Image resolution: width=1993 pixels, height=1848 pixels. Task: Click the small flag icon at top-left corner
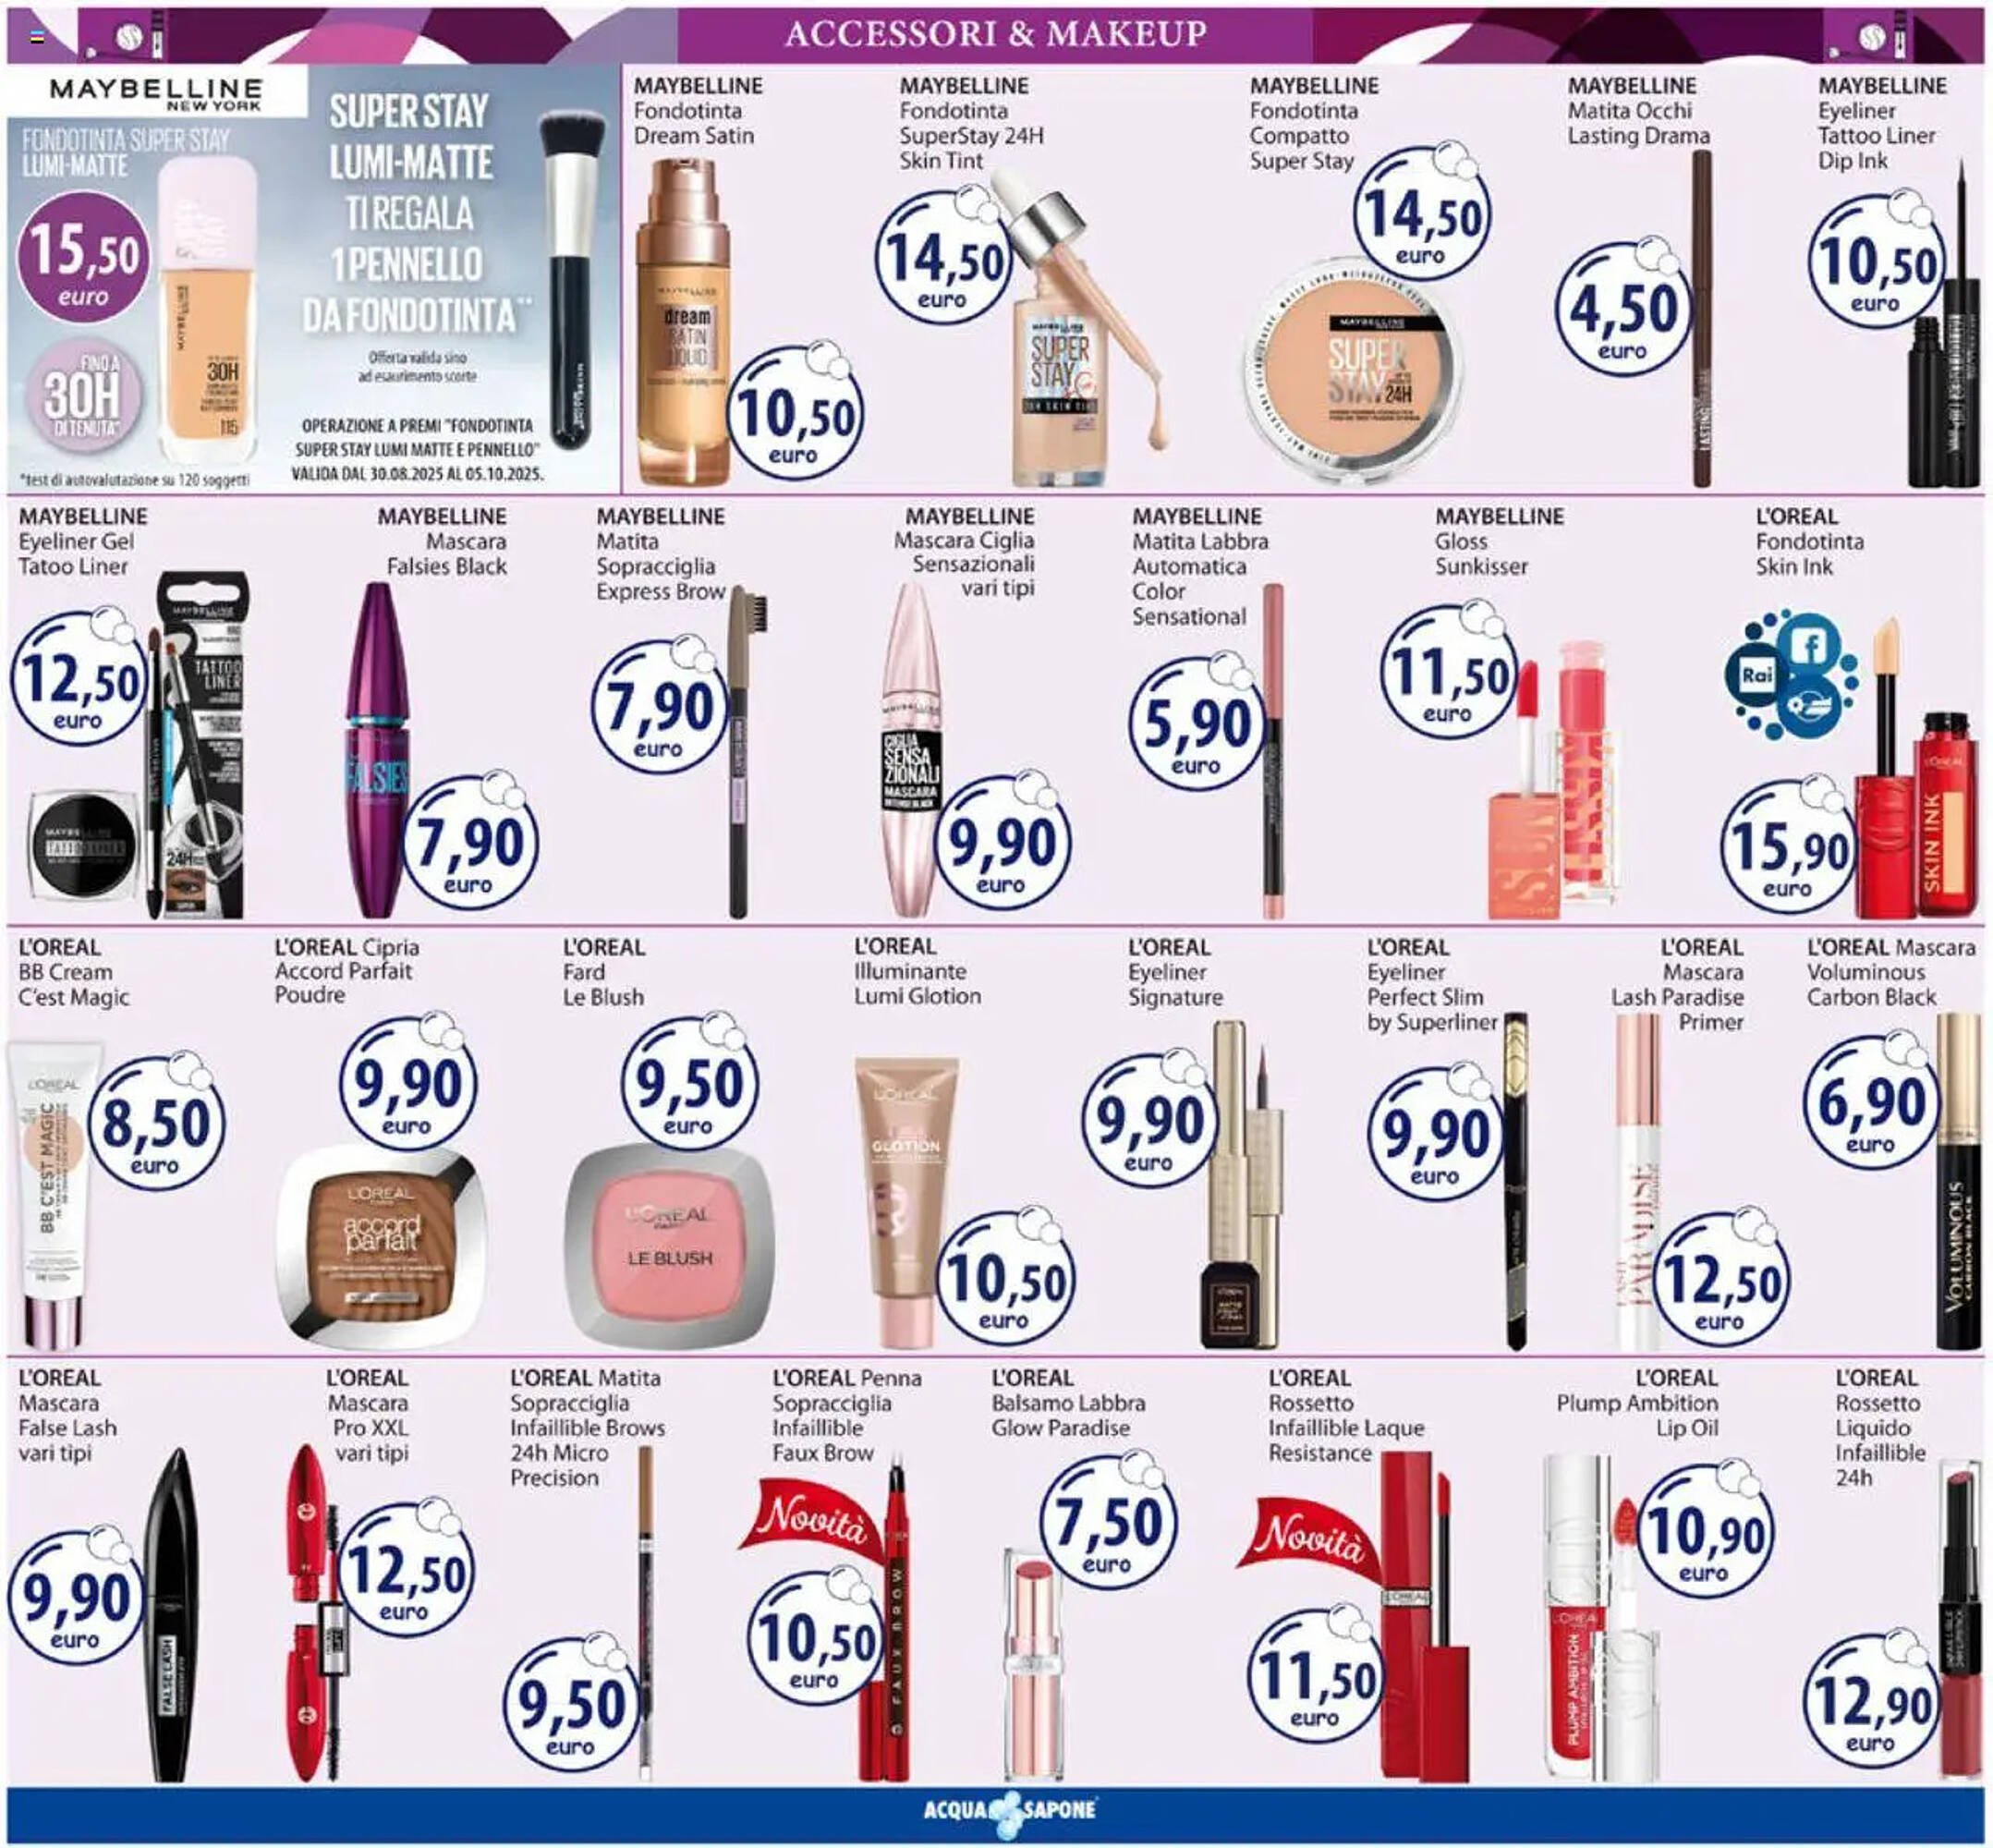coord(38,36)
